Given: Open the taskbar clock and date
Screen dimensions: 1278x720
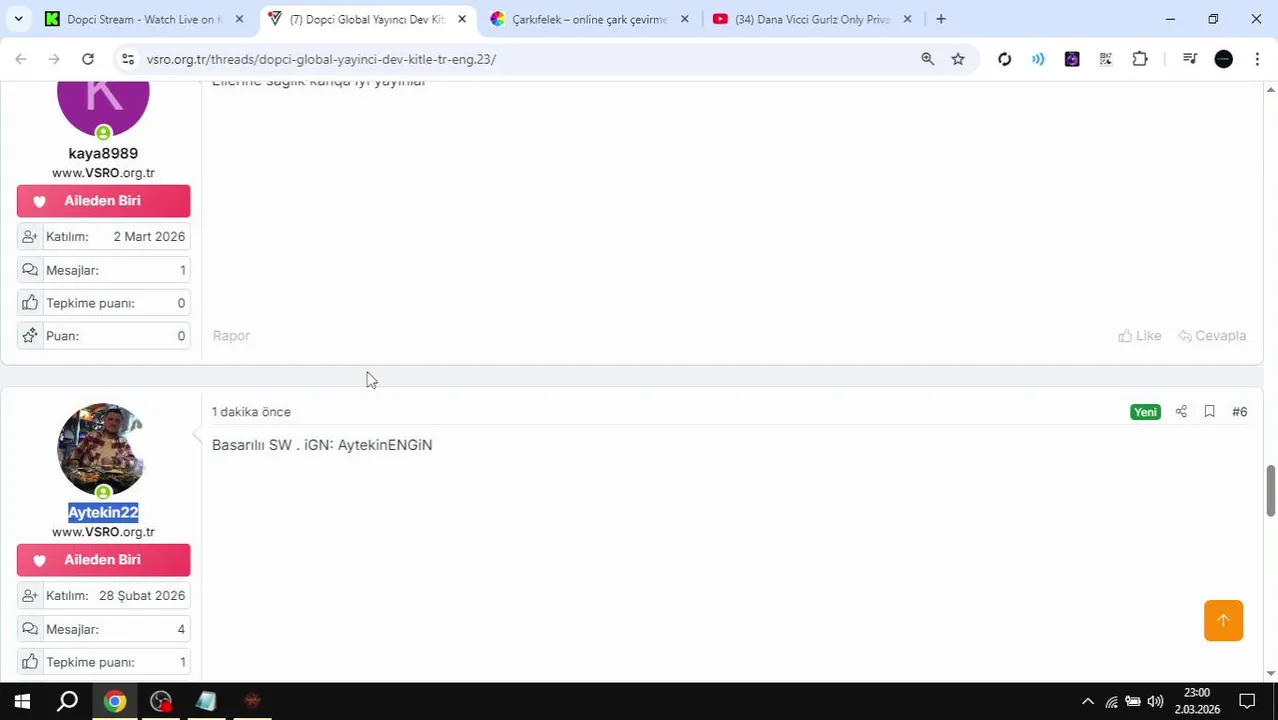Looking at the screenshot, I should (x=1196, y=701).
